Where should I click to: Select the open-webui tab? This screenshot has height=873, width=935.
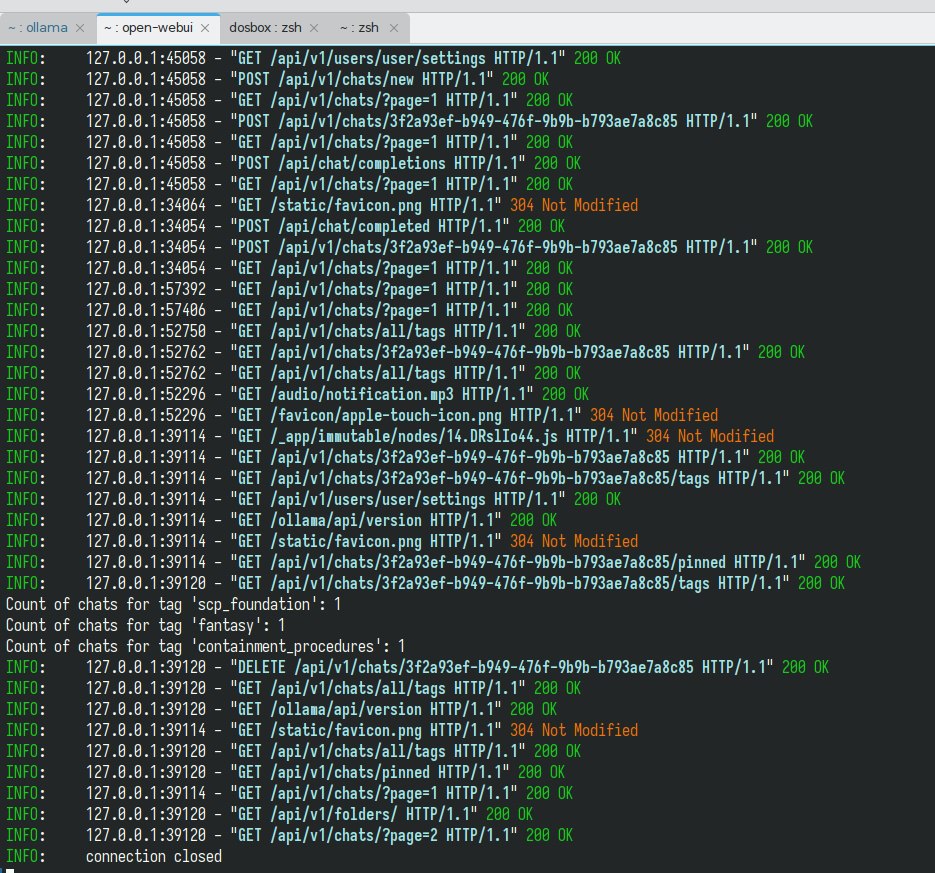(148, 28)
